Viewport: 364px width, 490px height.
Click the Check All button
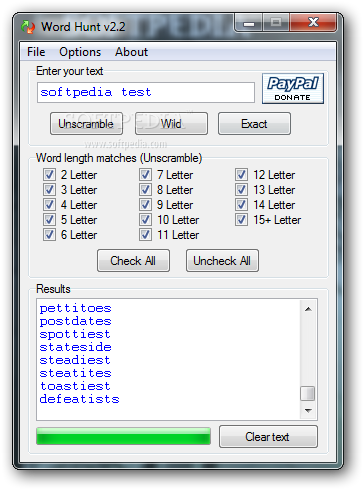(x=133, y=261)
